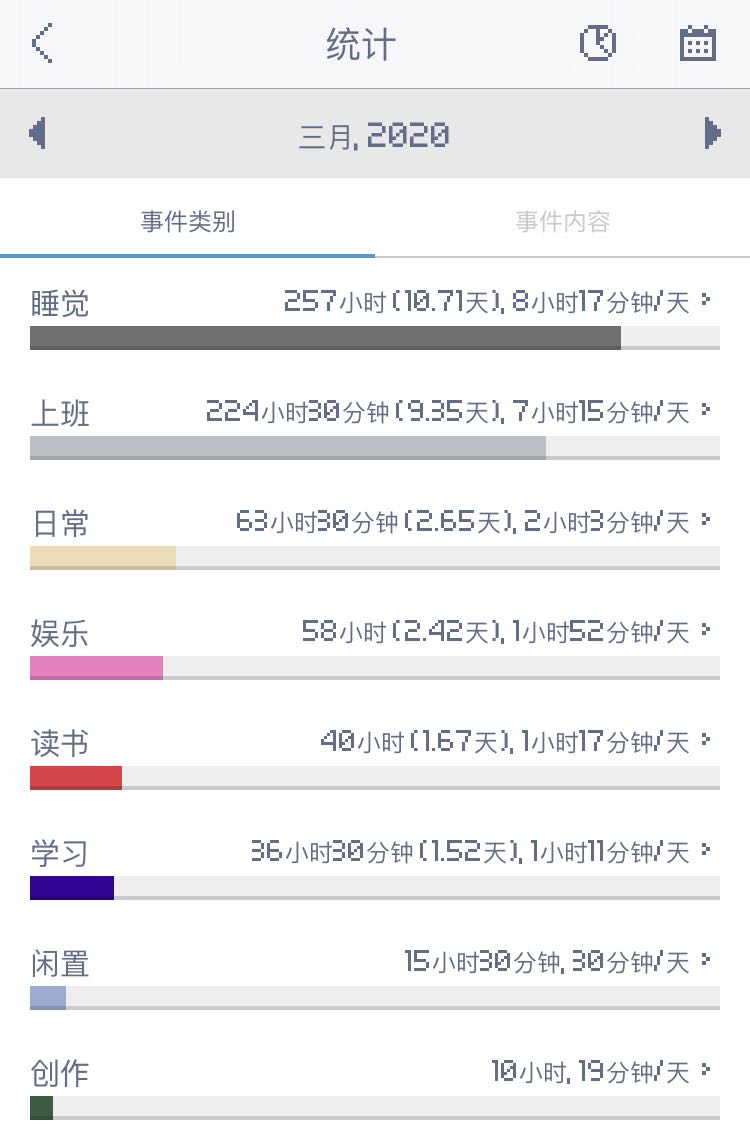
Task: Go to the next month arrow
Action: (x=712, y=133)
